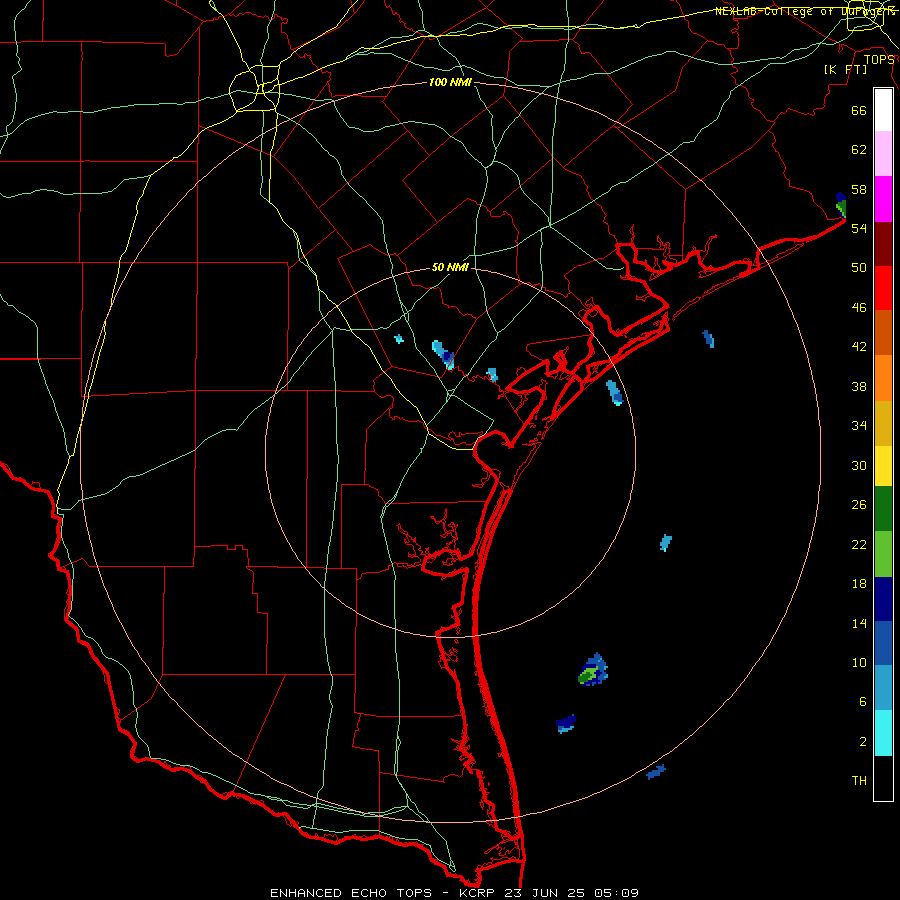Image resolution: width=900 pixels, height=900 pixels.
Task: Click the bright red legend swatch
Action: (883, 289)
